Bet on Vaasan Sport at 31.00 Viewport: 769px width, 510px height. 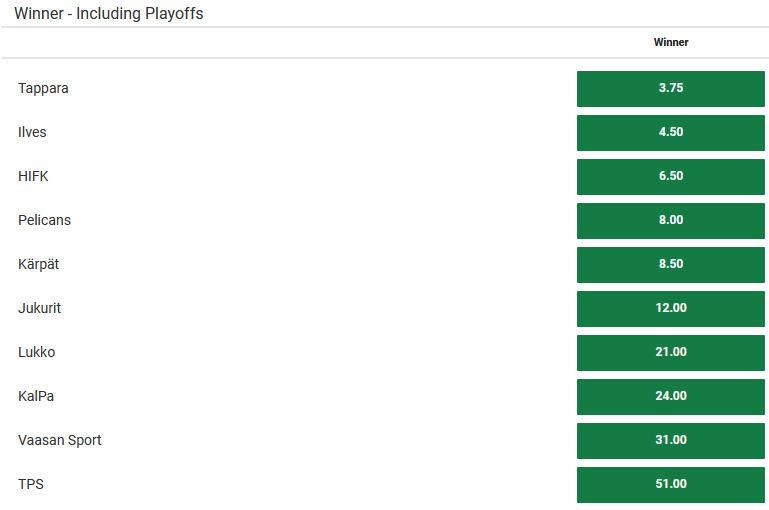click(x=671, y=440)
